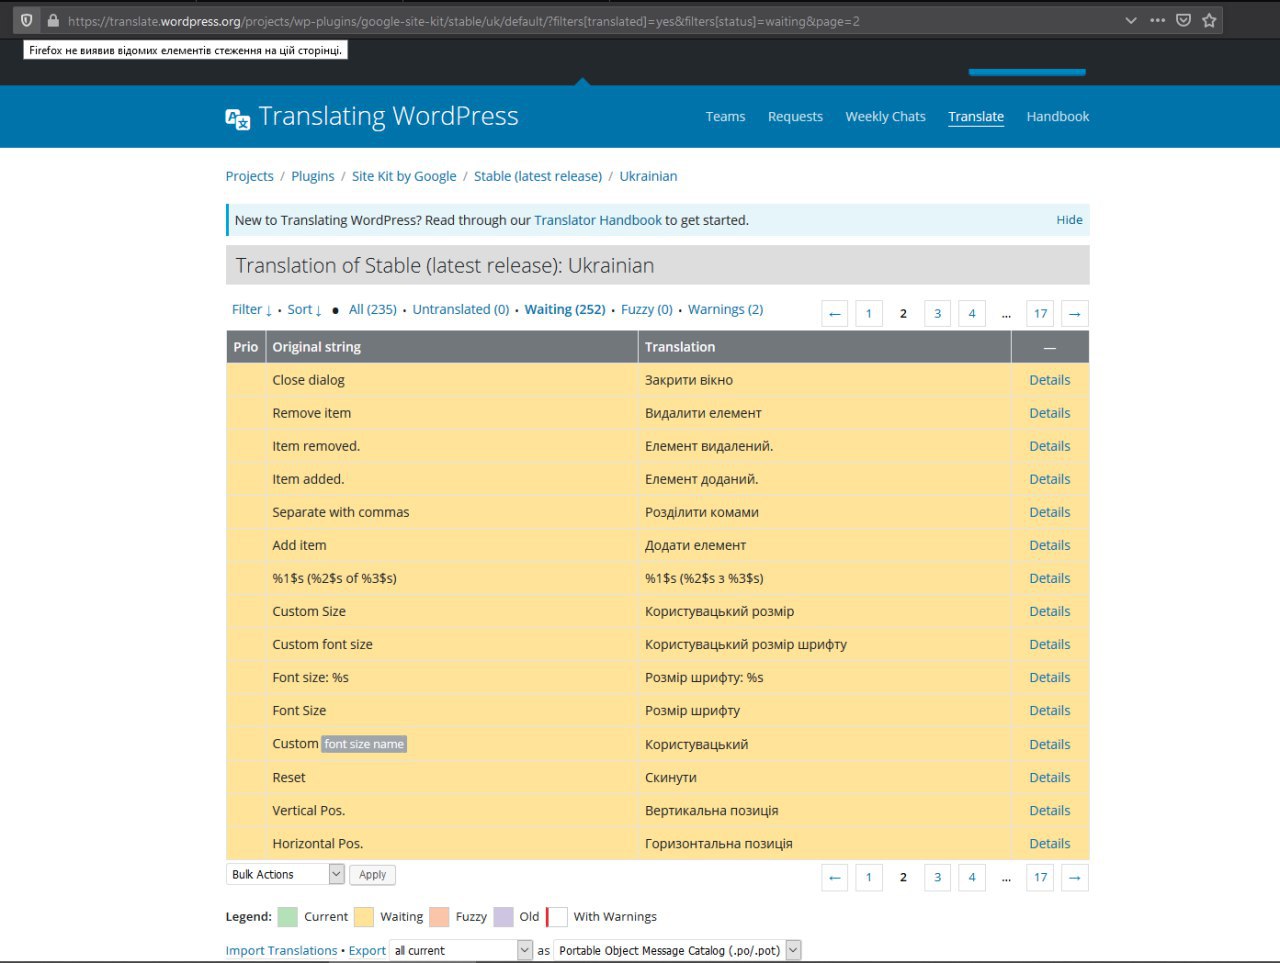Click the orange Fuzzy legend swatch
Image resolution: width=1280 pixels, height=963 pixels.
tap(439, 917)
